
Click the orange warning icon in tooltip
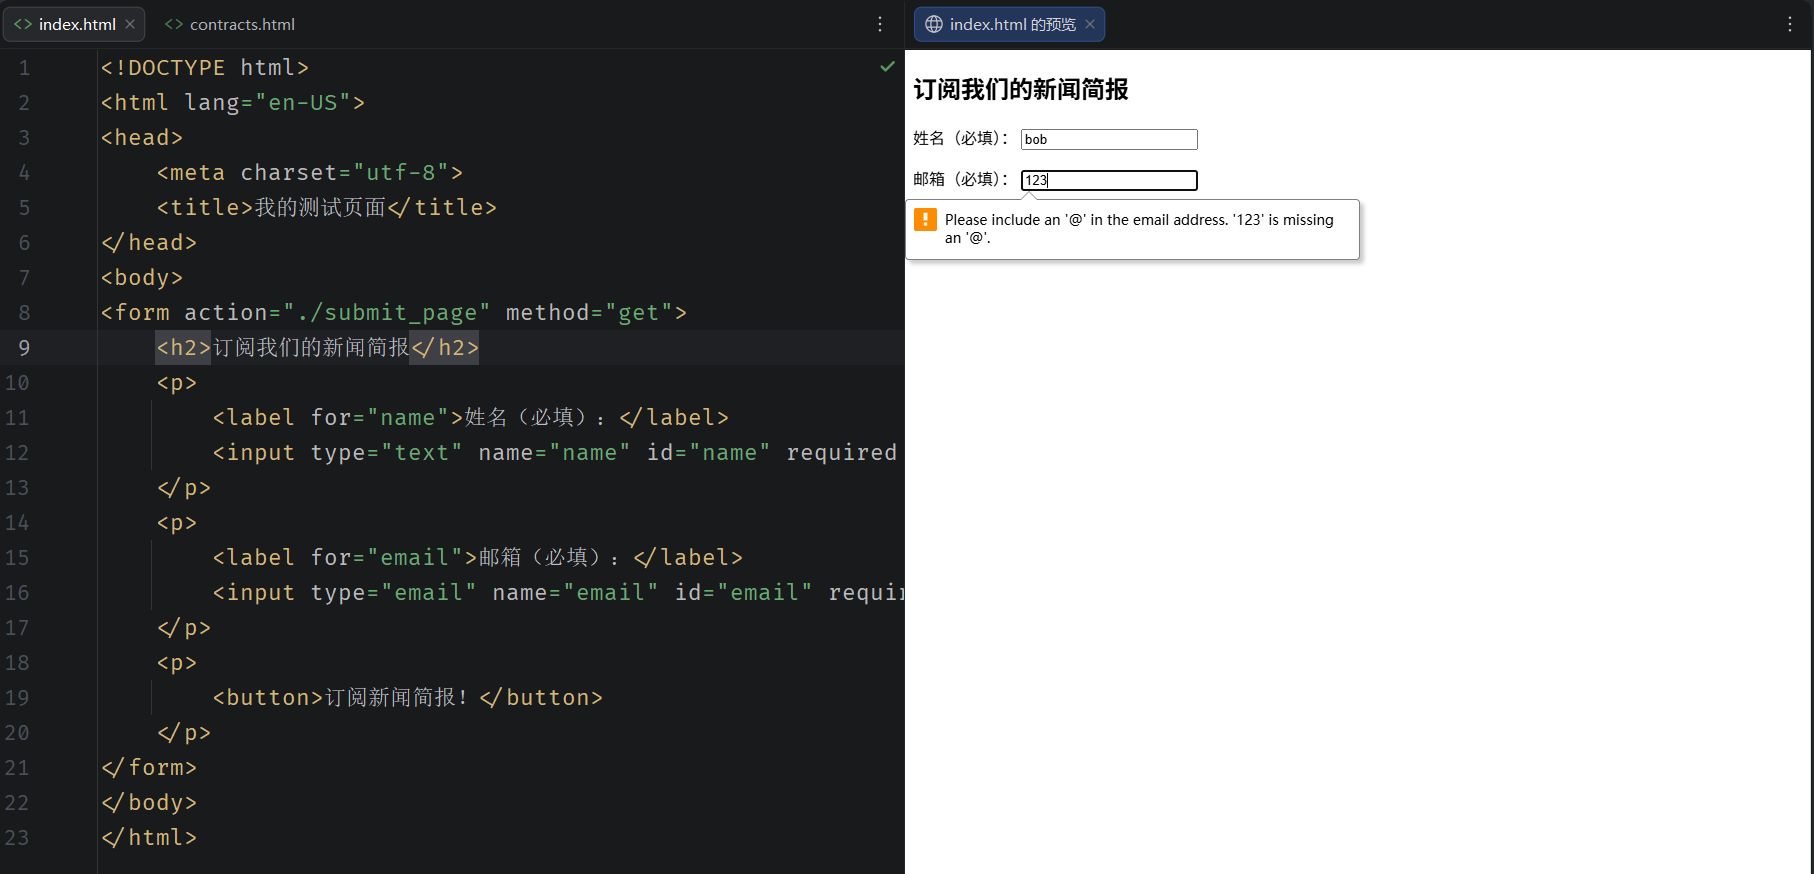click(x=926, y=220)
